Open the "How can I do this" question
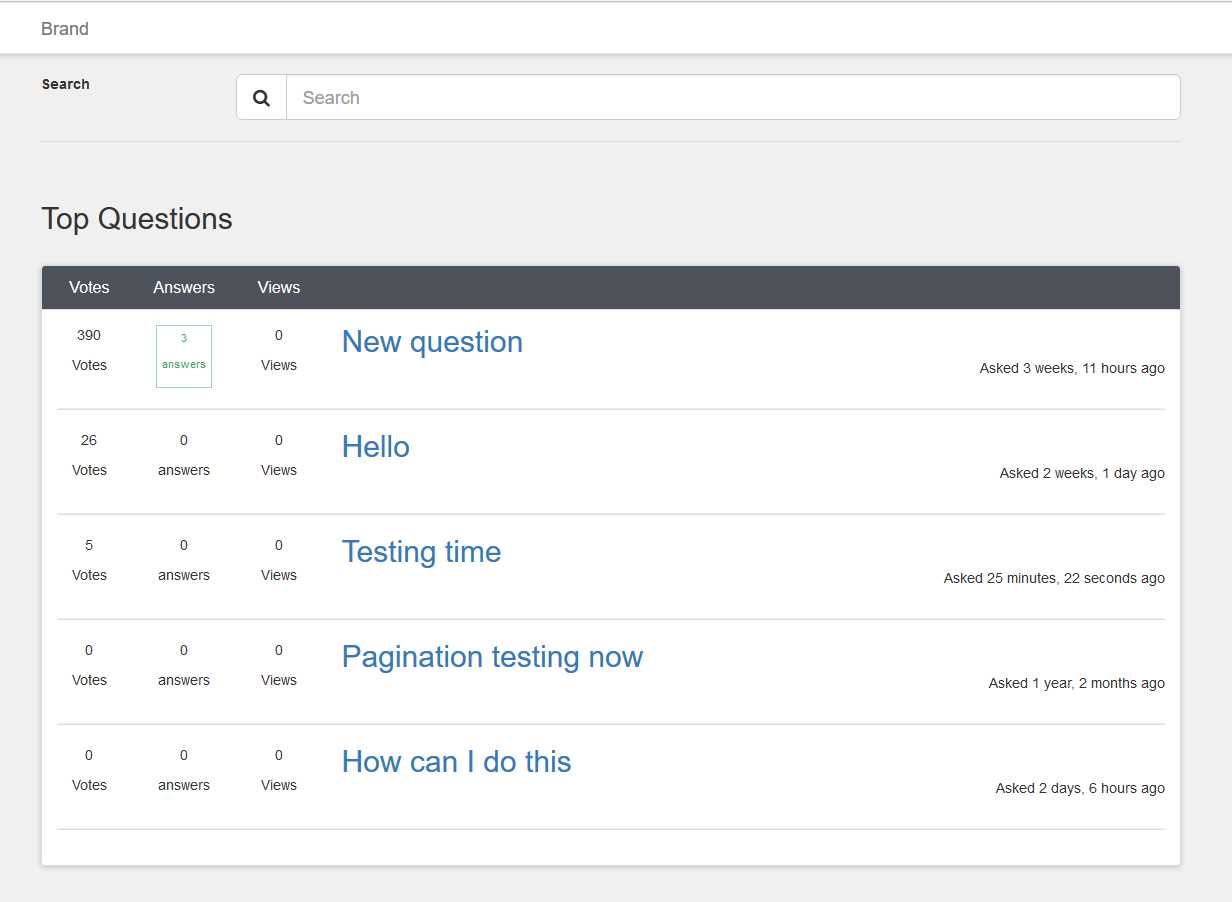1232x902 pixels. tap(457, 762)
